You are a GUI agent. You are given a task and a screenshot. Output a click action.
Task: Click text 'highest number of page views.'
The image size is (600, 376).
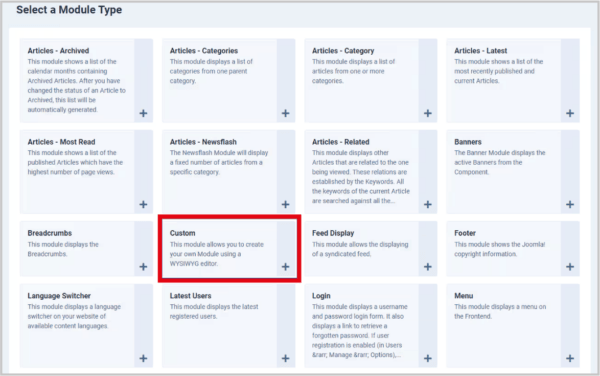click(x=71, y=172)
